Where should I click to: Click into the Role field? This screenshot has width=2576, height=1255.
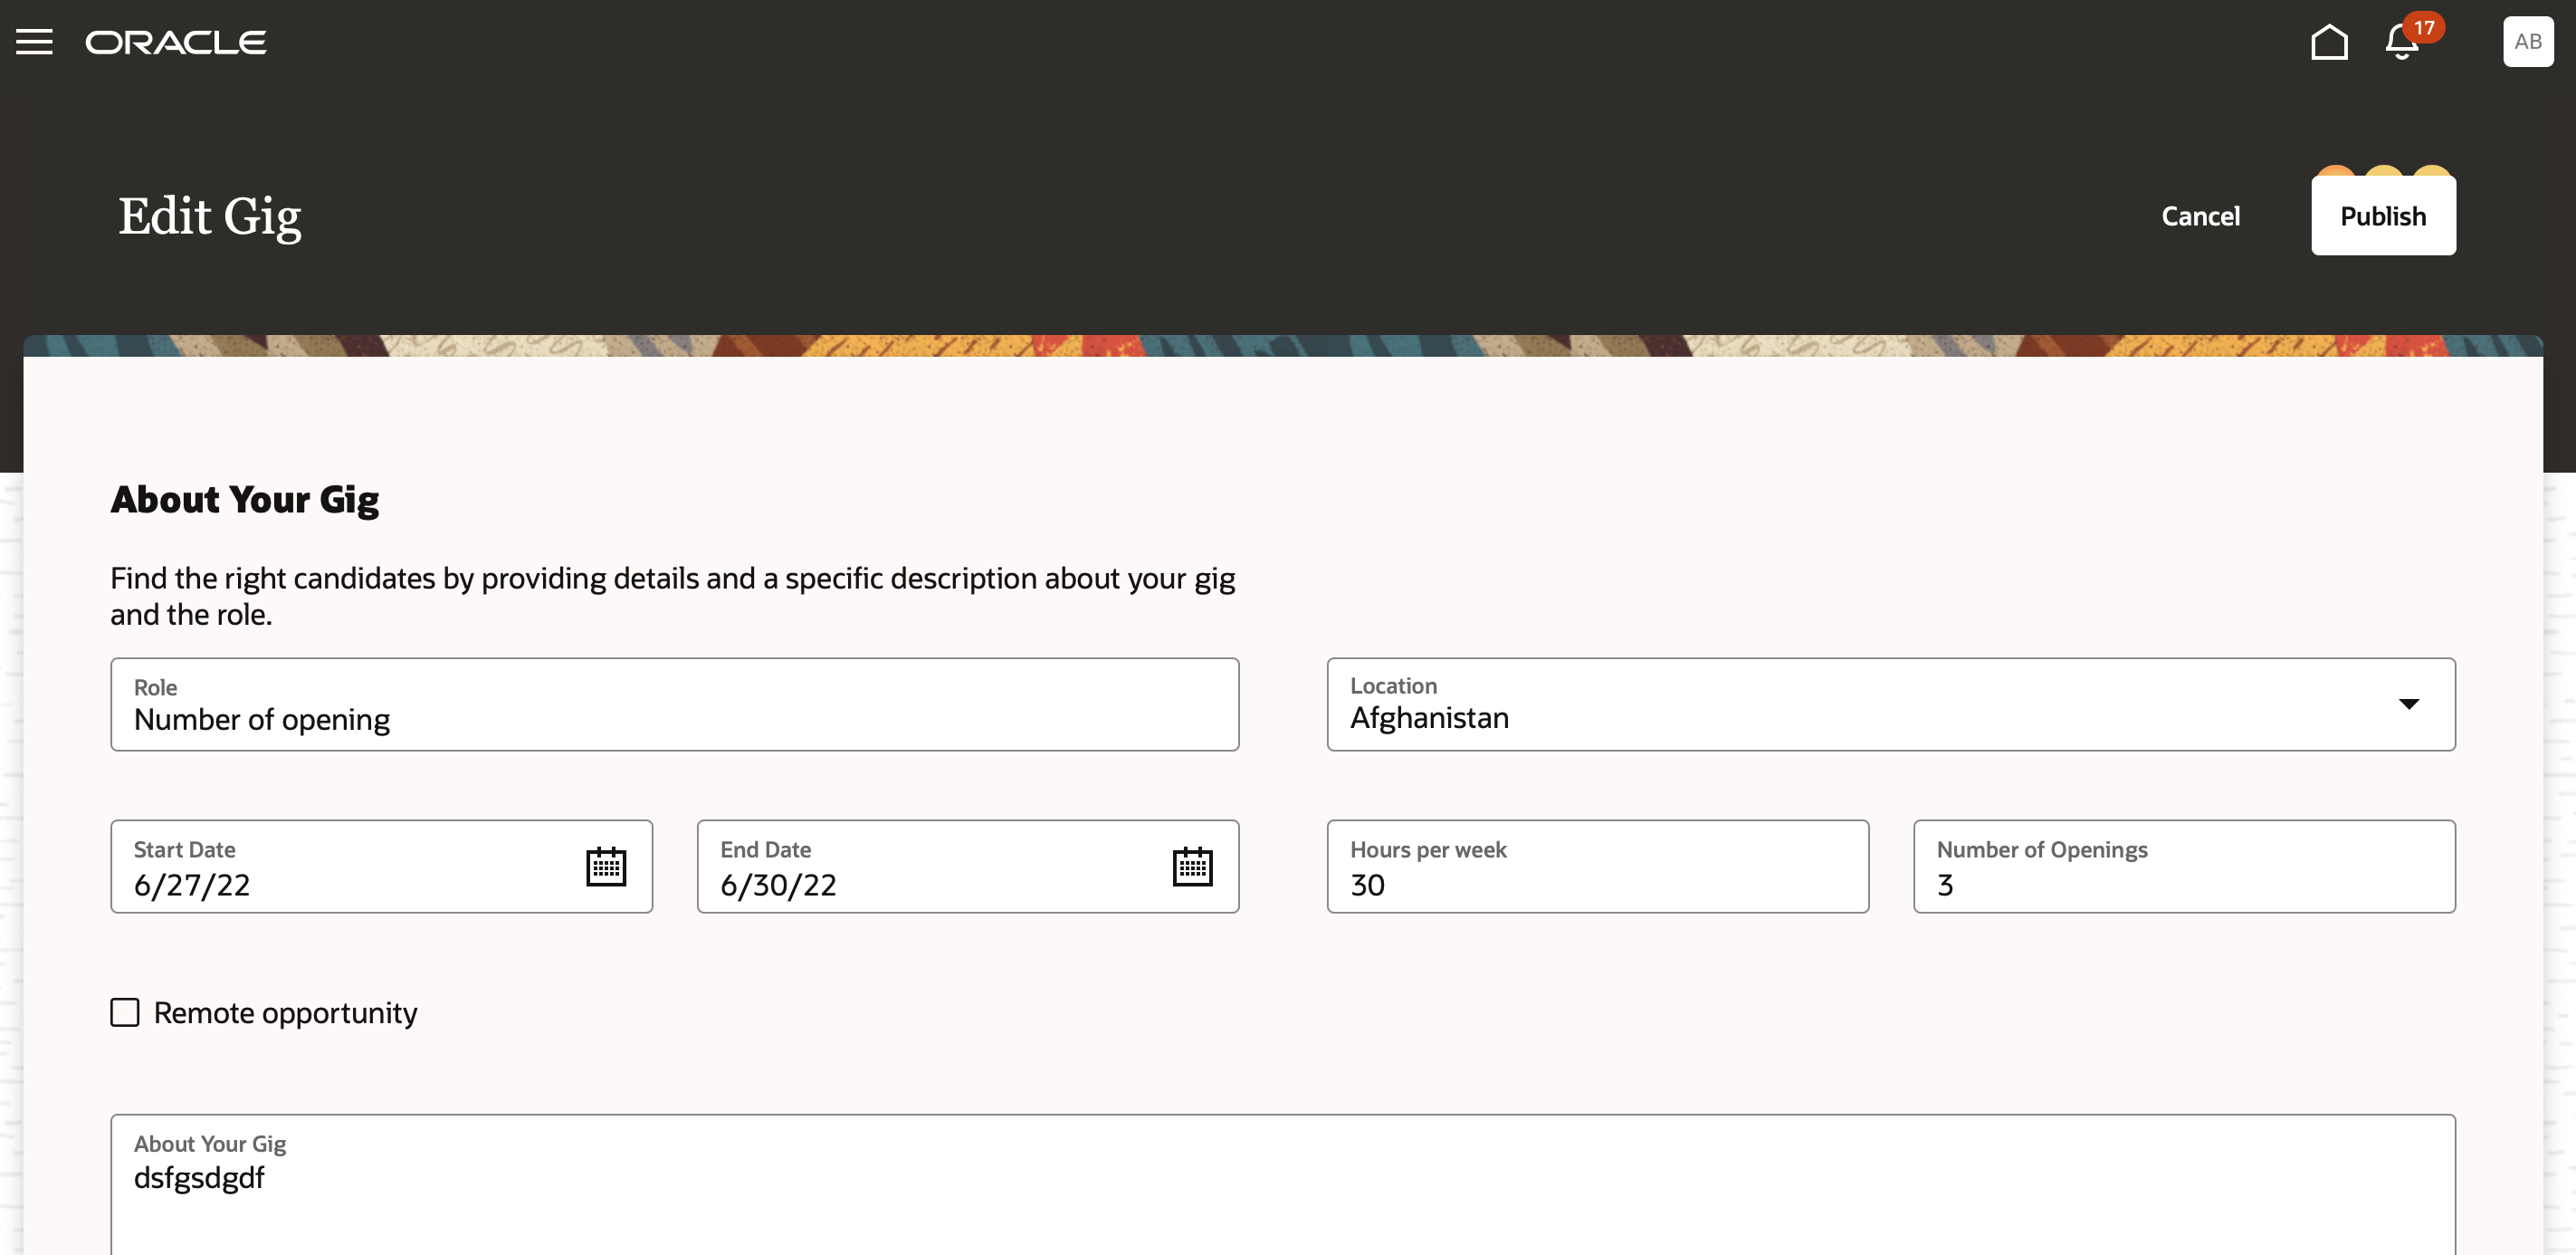(x=675, y=704)
